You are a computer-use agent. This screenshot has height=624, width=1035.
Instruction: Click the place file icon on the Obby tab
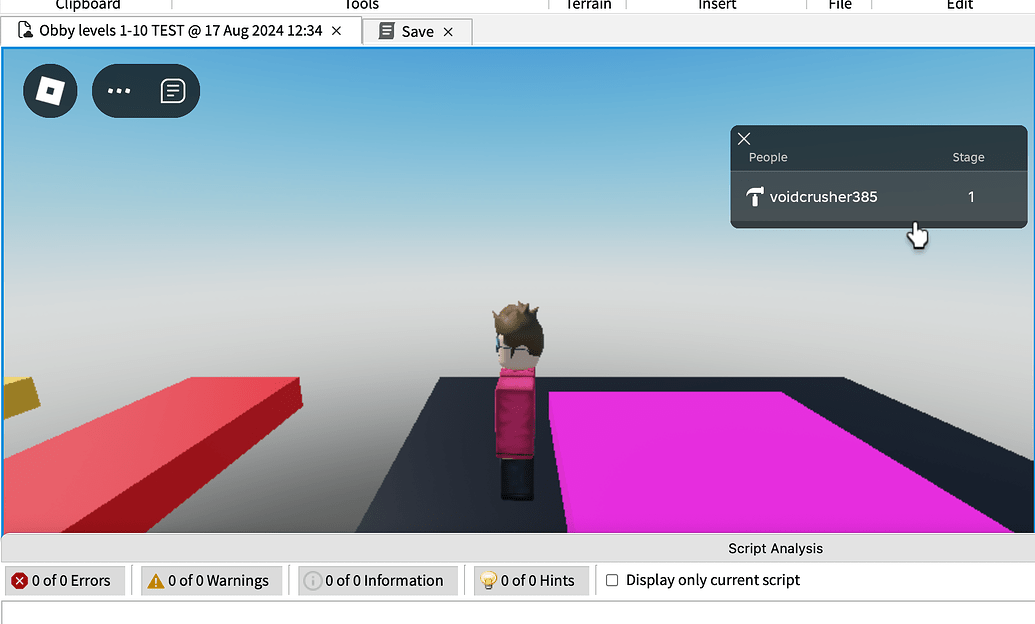pyautogui.click(x=24, y=31)
